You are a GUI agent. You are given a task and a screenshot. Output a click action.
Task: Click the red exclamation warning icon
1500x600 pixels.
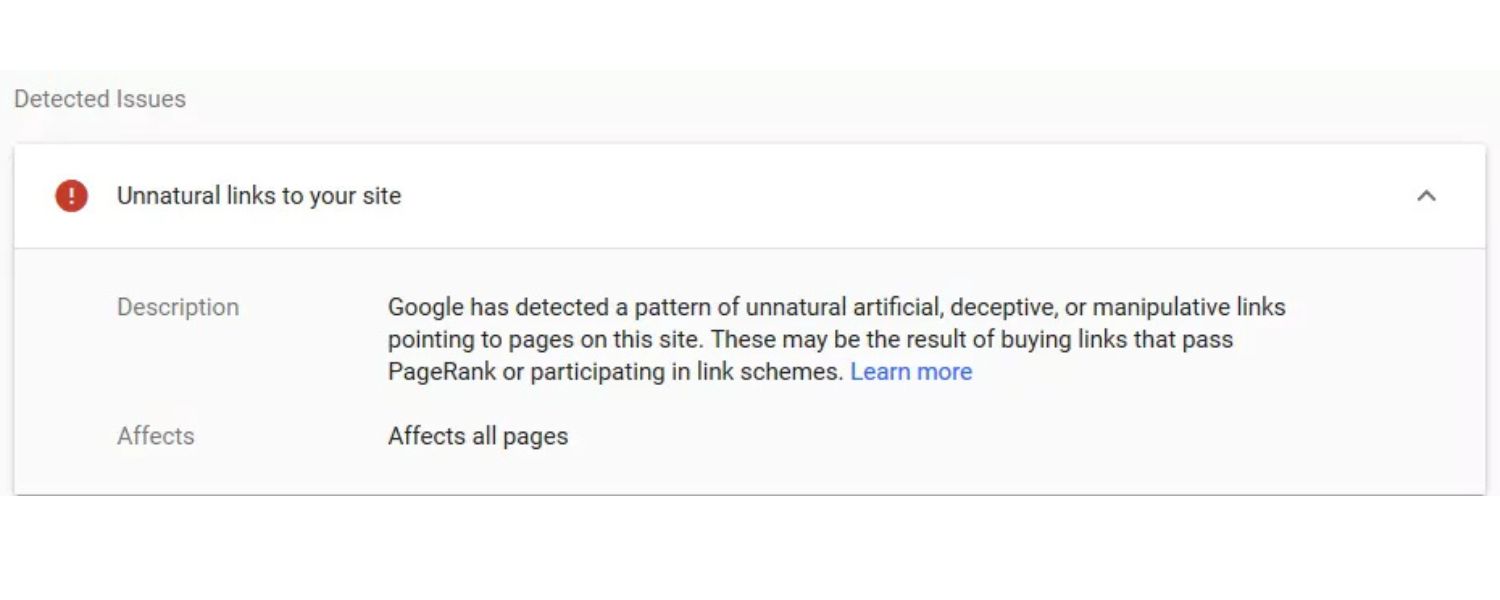pos(71,196)
